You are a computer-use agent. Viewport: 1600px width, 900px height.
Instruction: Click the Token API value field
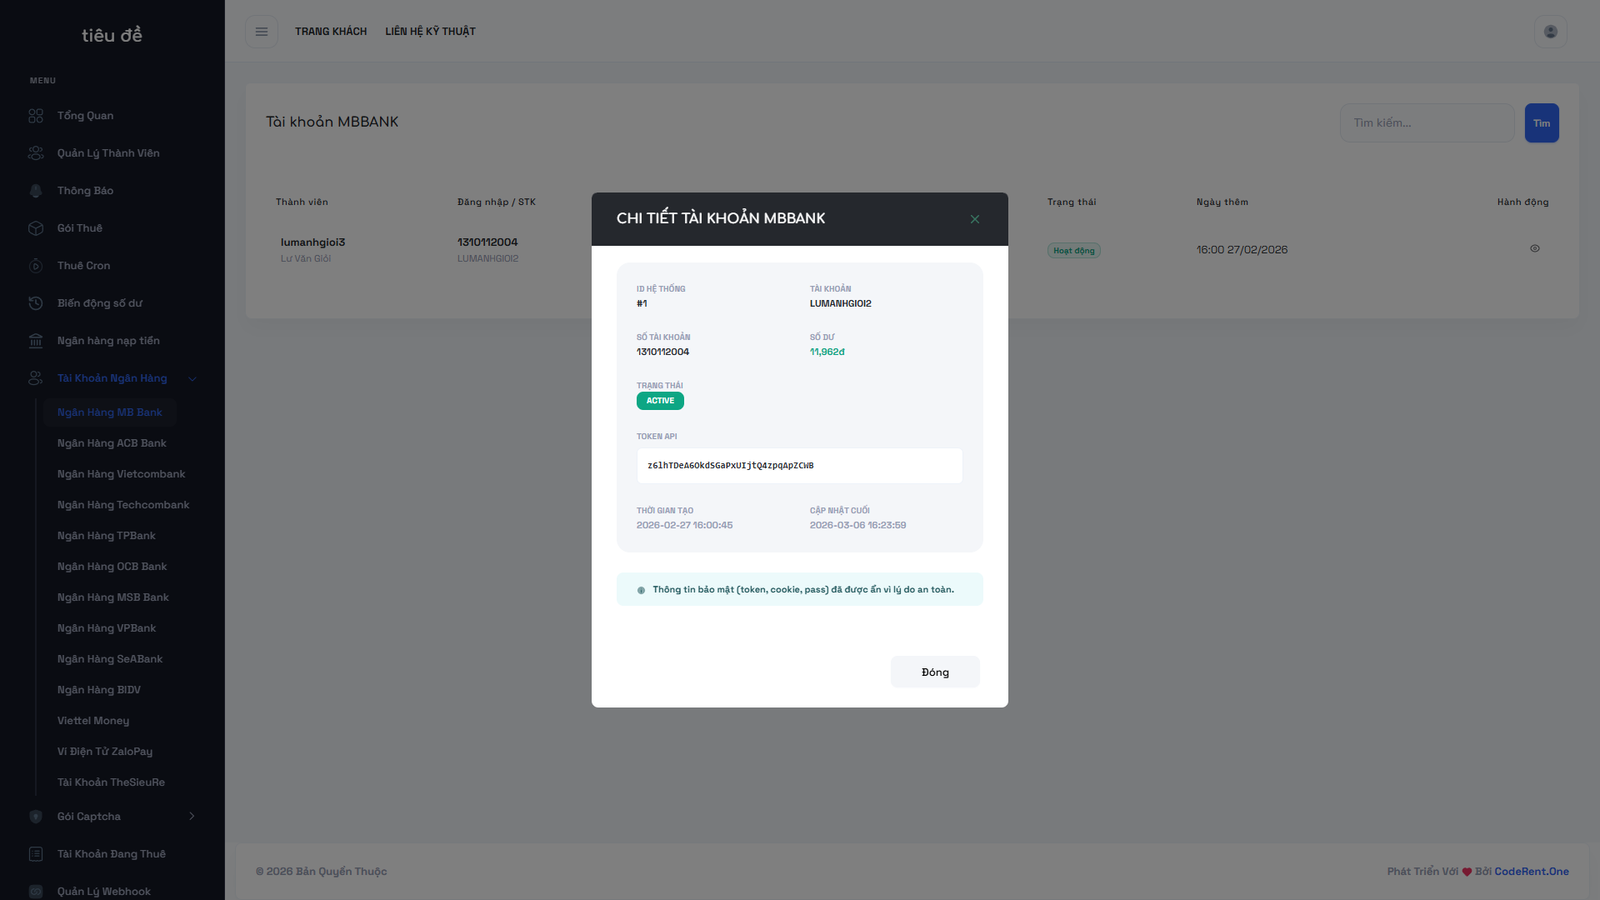799,466
